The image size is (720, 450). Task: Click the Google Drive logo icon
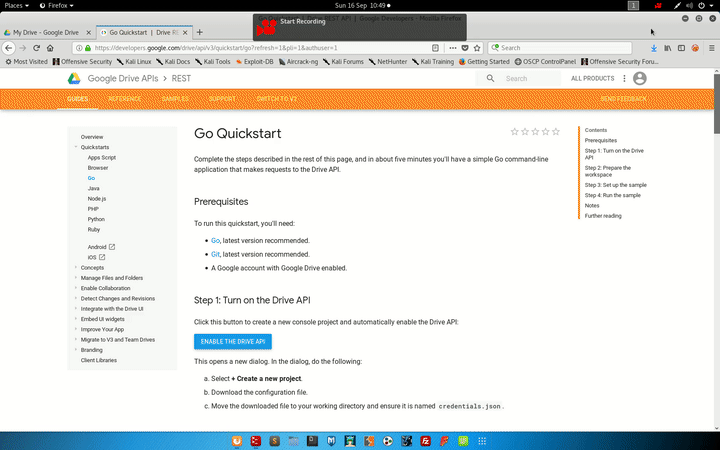pyautogui.click(x=74, y=78)
